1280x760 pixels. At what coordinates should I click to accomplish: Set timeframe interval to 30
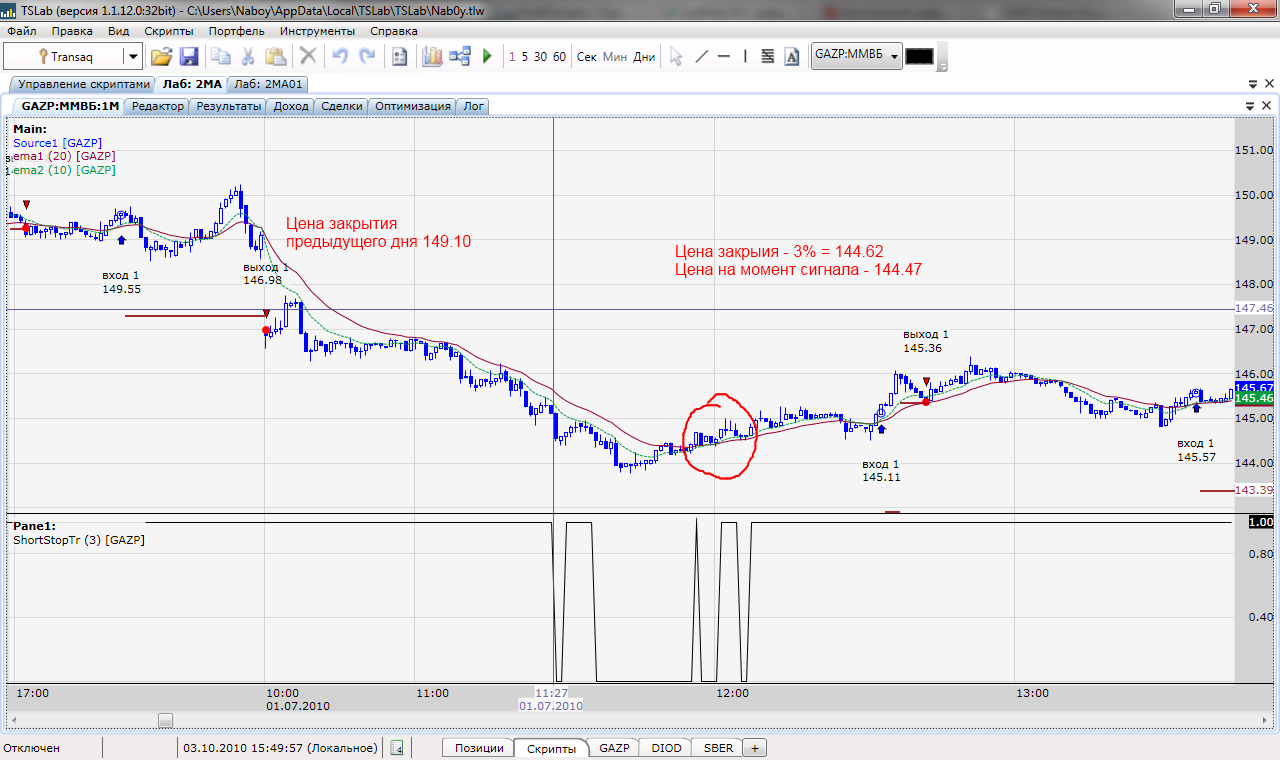541,56
